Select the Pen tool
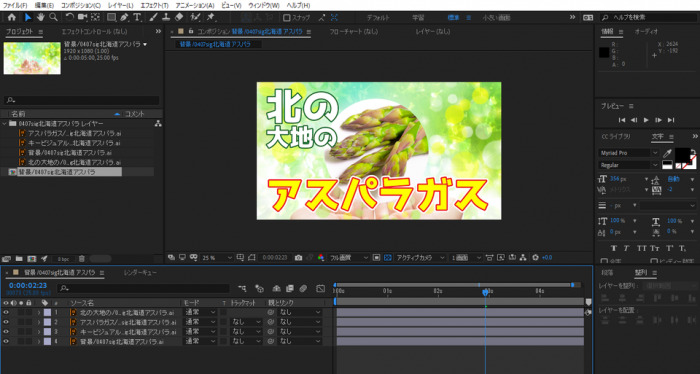The width and height of the screenshot is (700, 374). (125, 17)
